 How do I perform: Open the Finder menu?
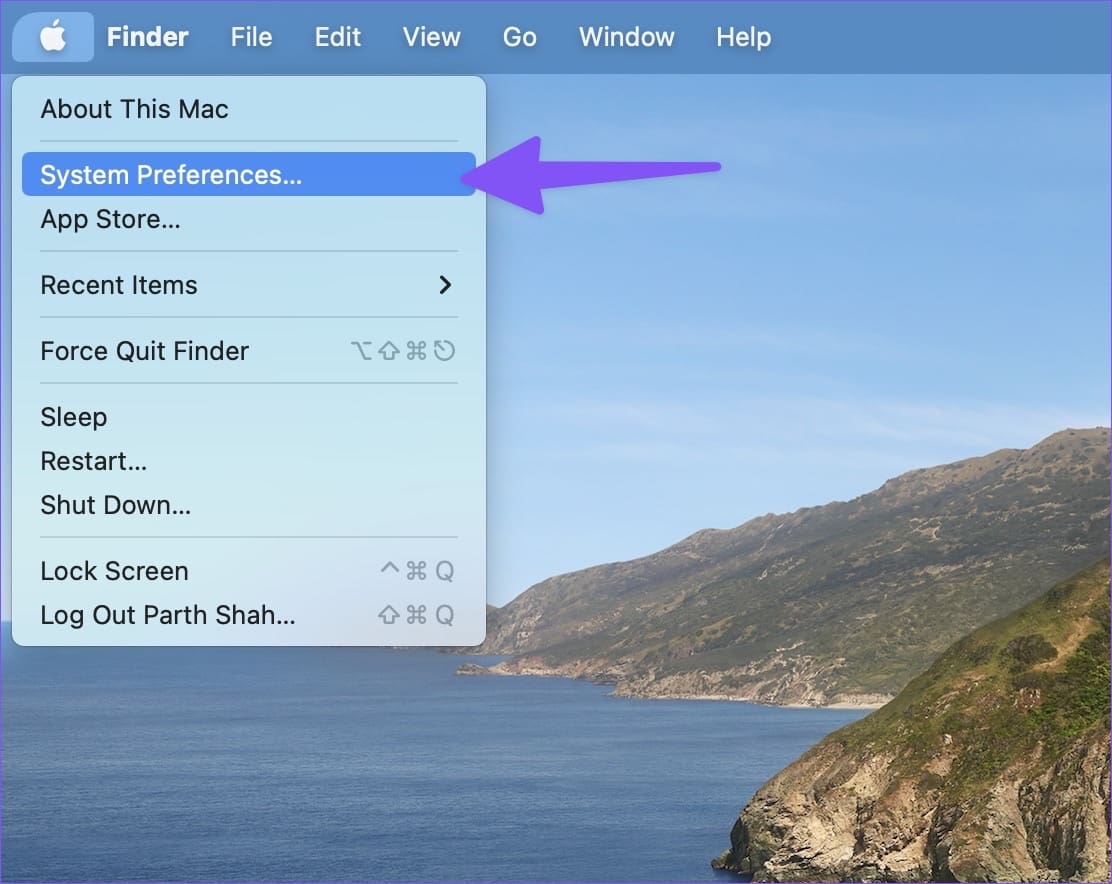pos(147,37)
